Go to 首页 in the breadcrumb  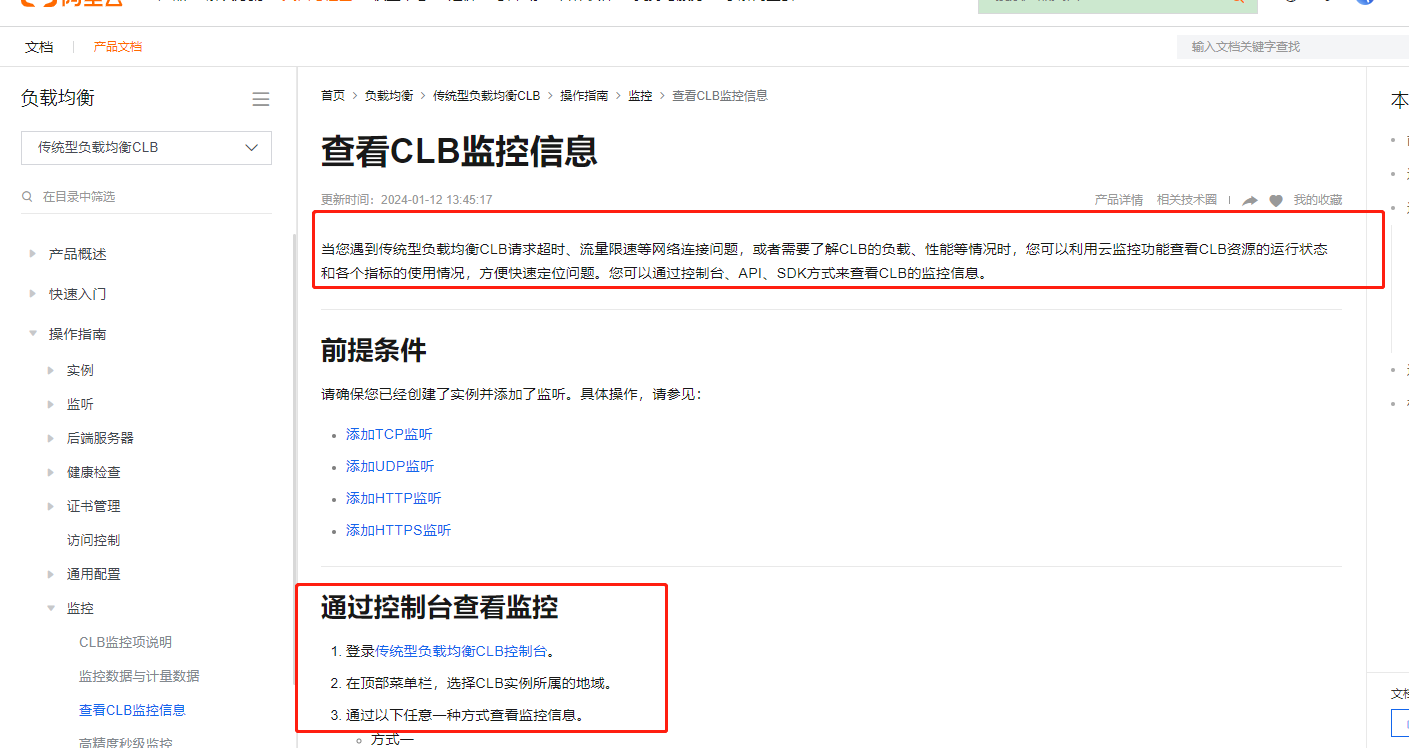click(x=333, y=96)
